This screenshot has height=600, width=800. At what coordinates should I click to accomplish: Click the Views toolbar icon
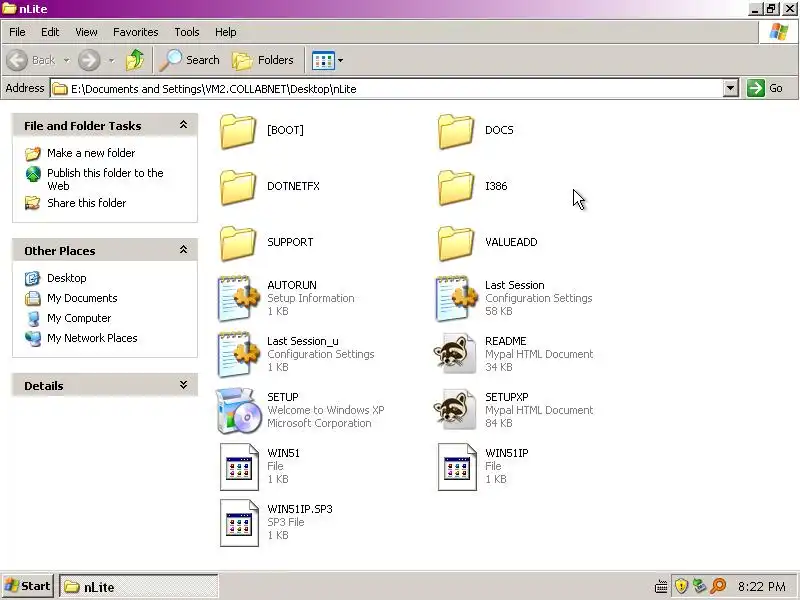coord(323,60)
